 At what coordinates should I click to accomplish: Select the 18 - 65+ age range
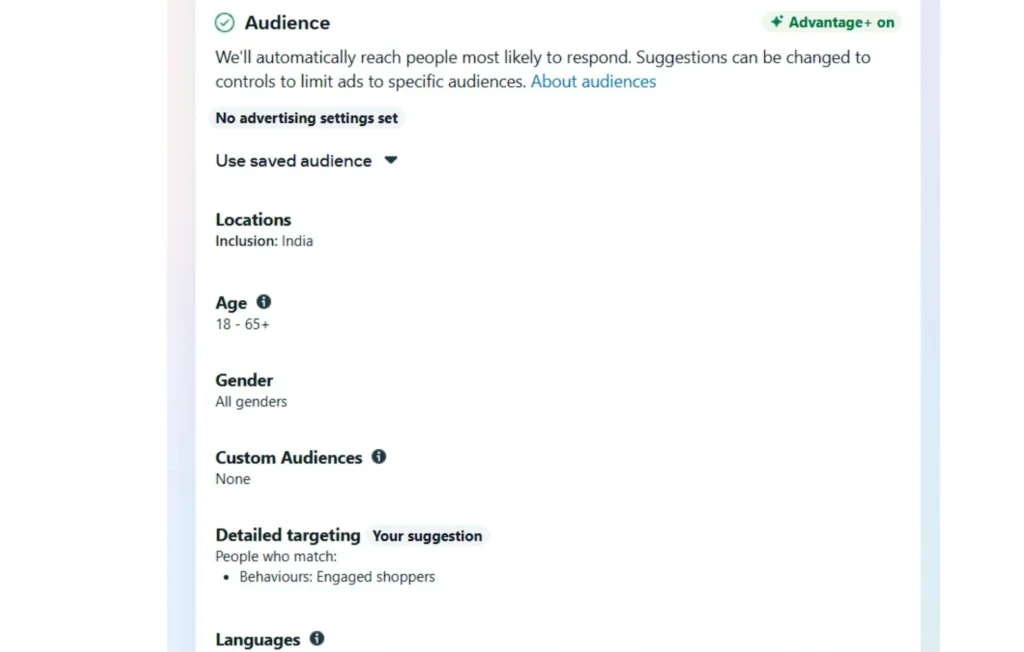pyautogui.click(x=242, y=324)
